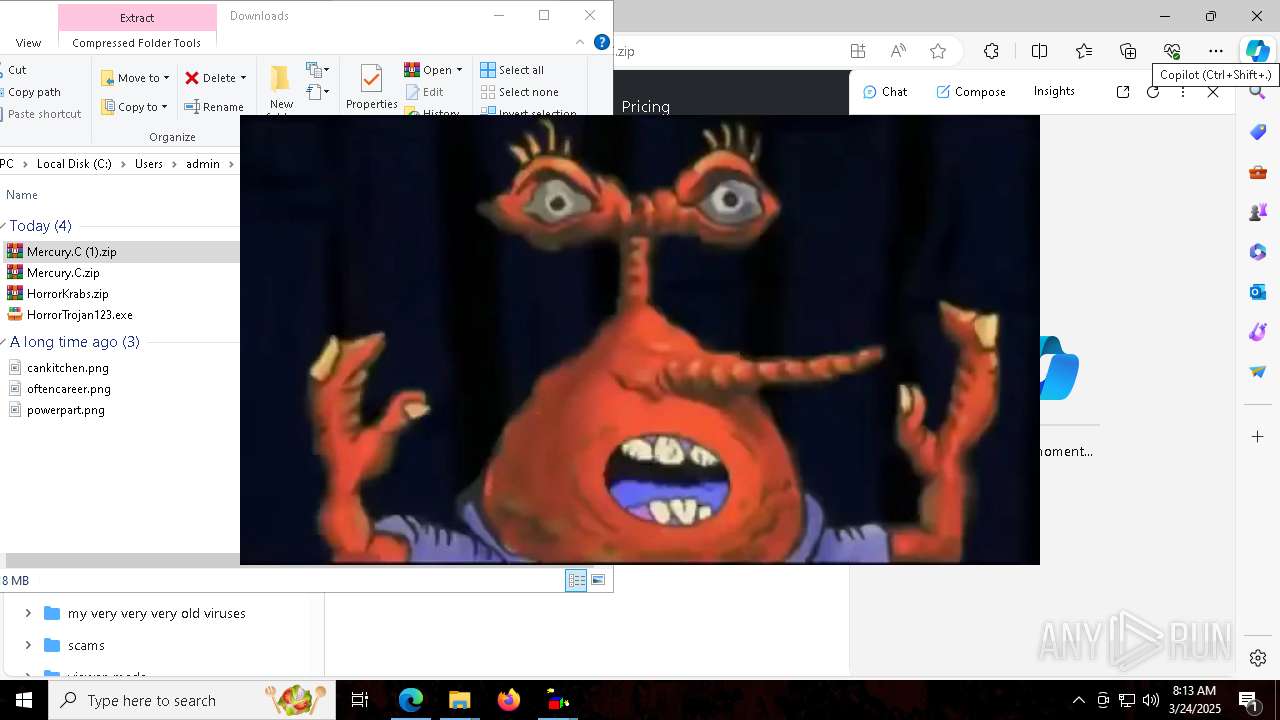
Task: Expand the scams folder tree node
Action: pos(28,645)
